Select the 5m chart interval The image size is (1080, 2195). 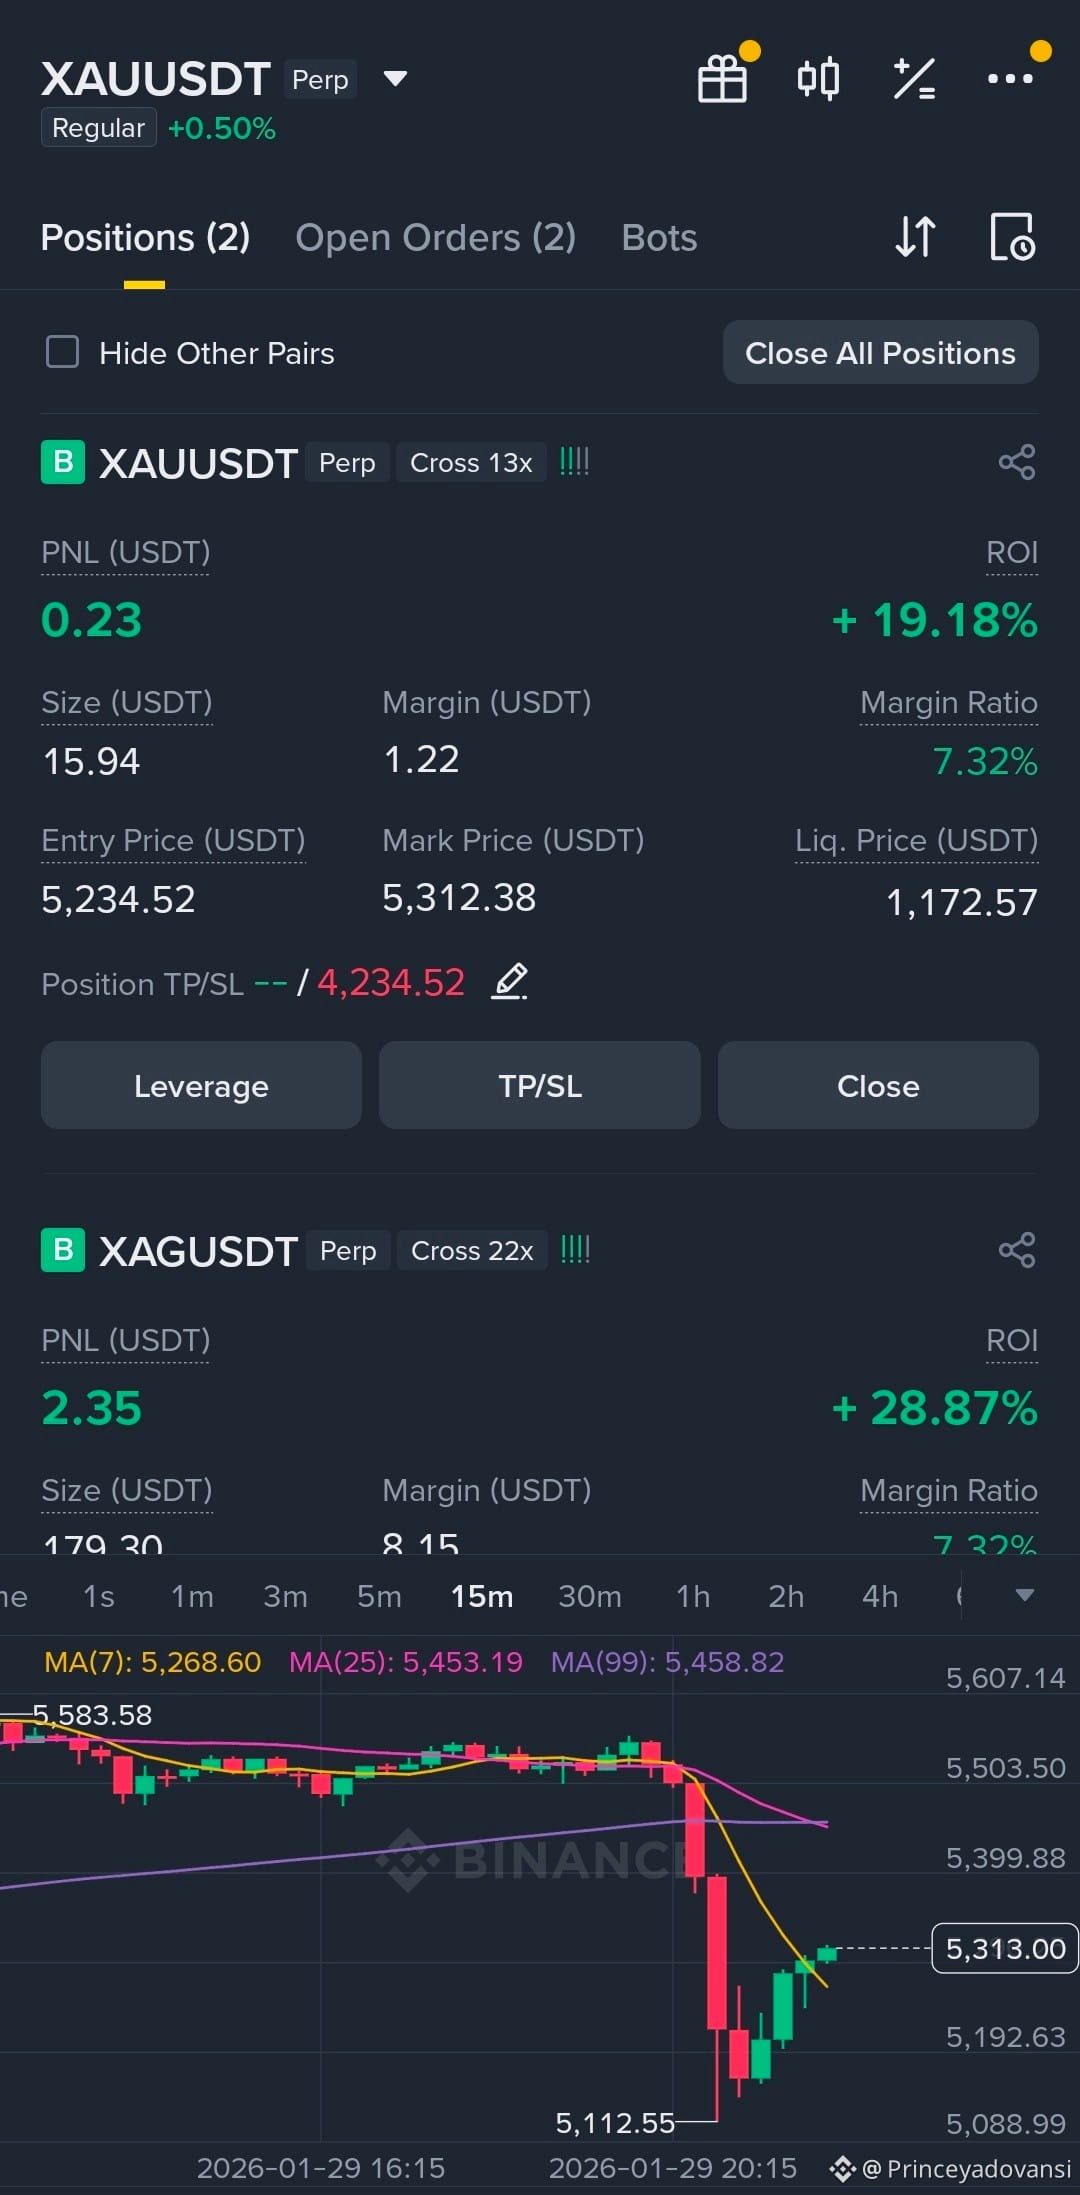coord(379,1596)
